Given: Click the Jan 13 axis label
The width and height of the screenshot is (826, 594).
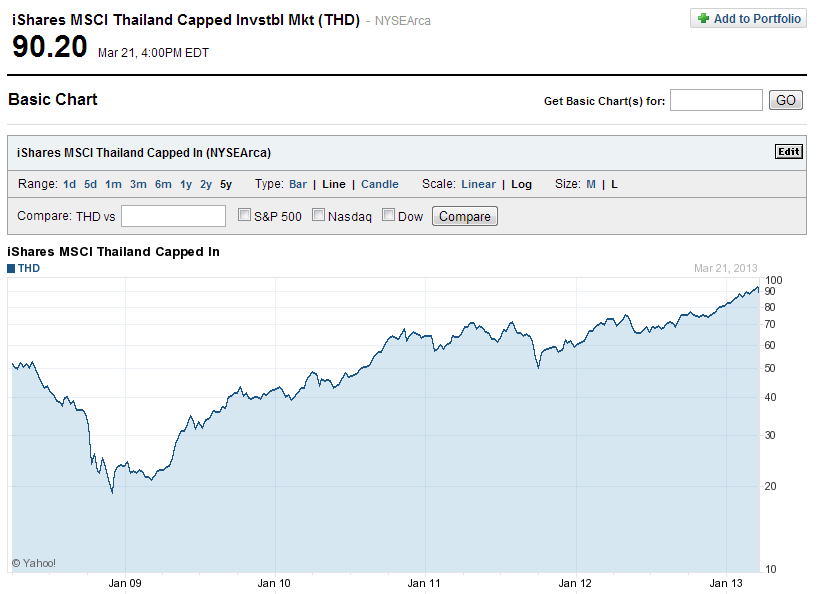Looking at the screenshot, I should 726,583.
